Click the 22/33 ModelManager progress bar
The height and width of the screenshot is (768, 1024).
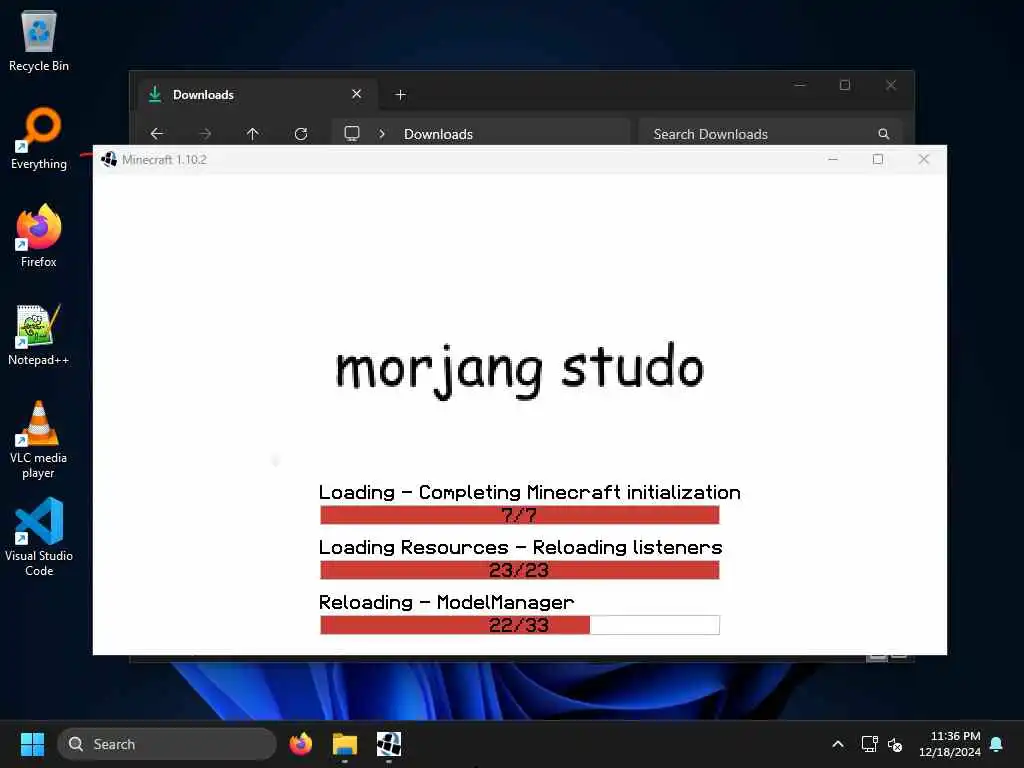(x=520, y=625)
